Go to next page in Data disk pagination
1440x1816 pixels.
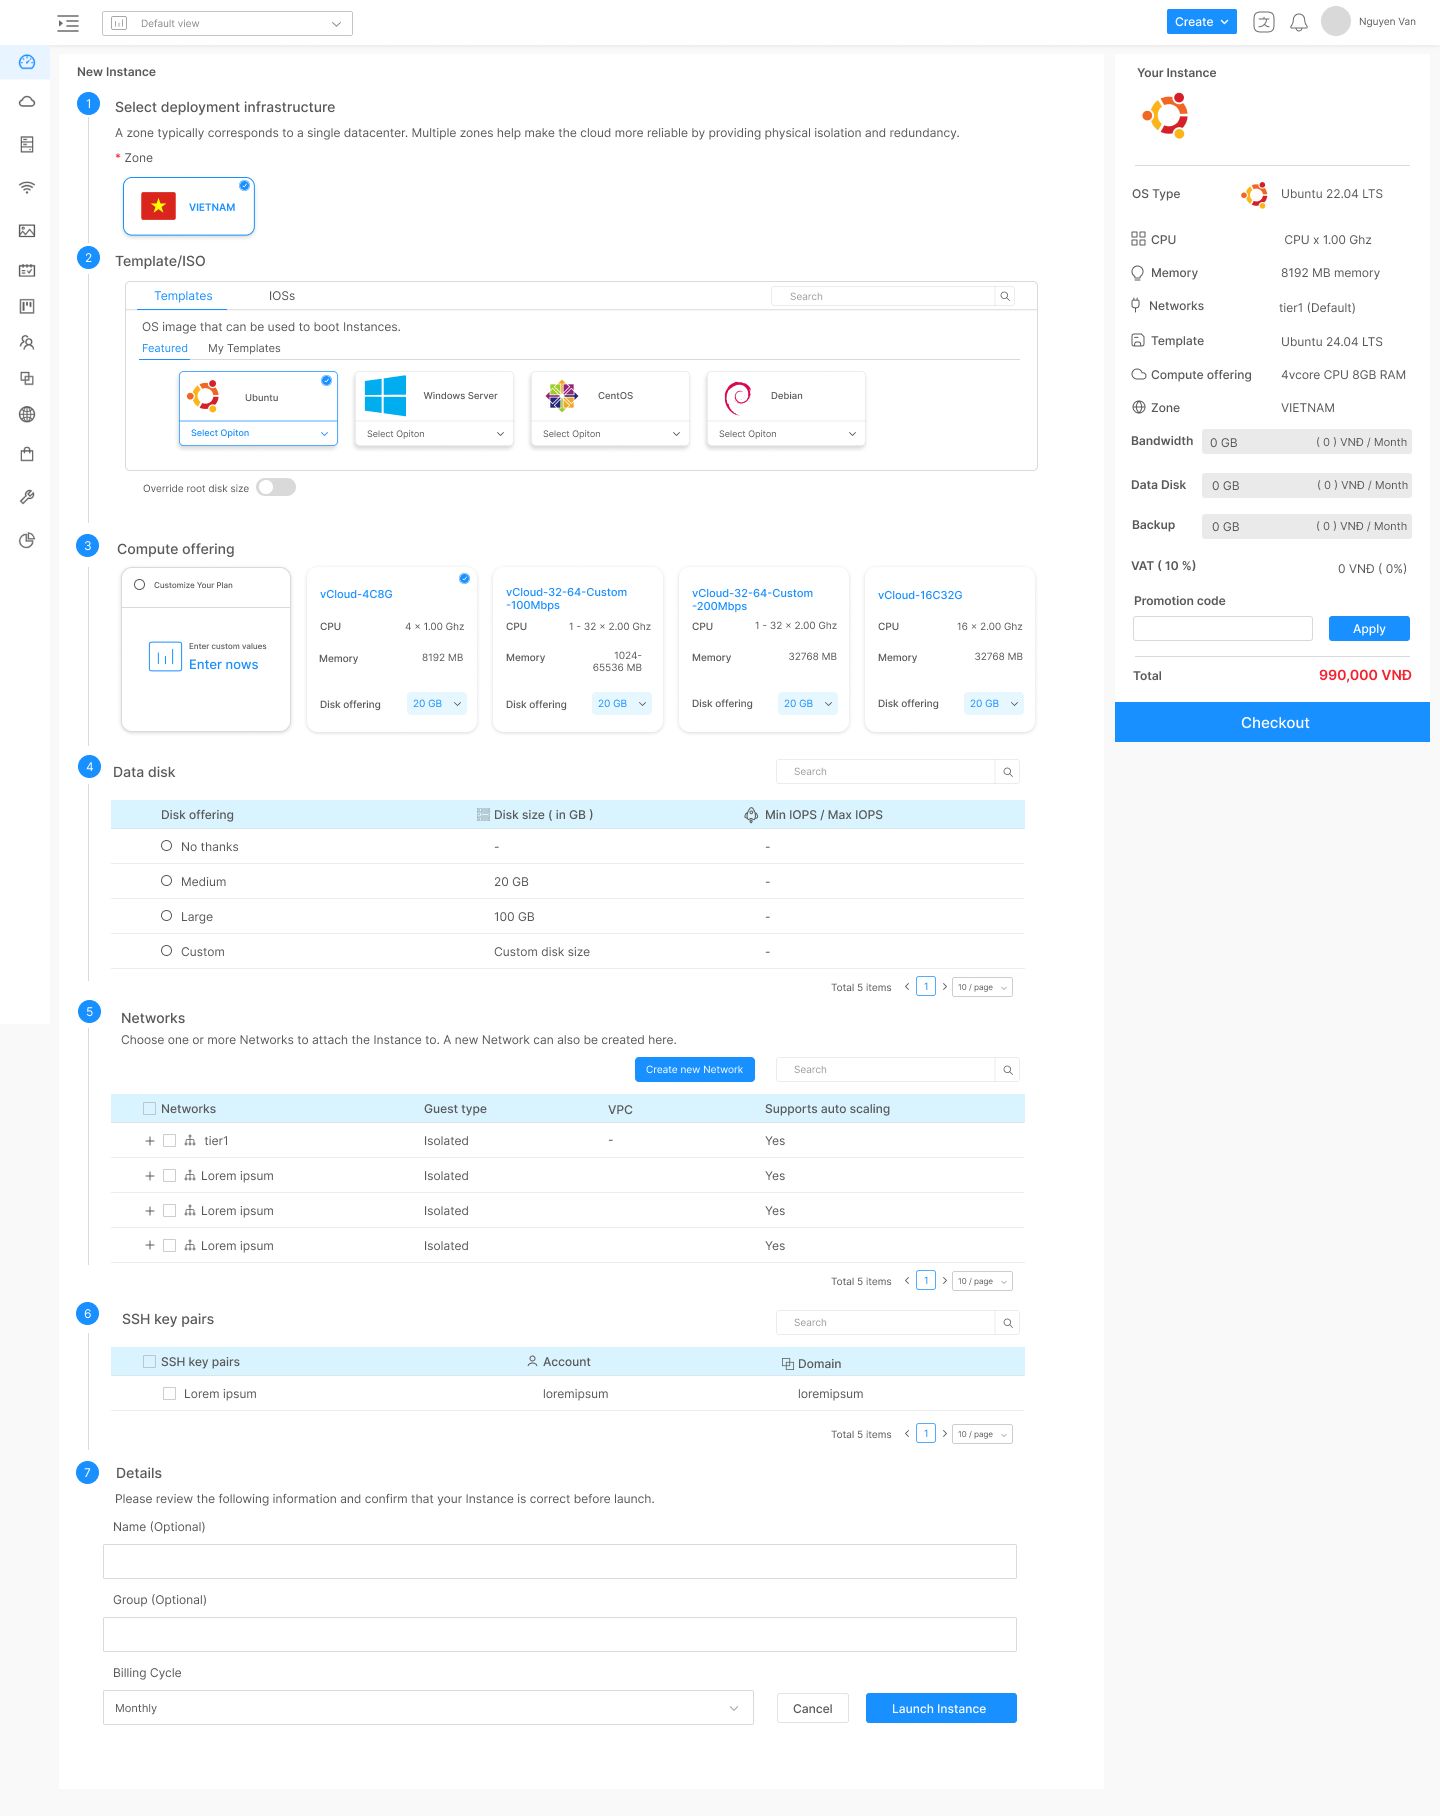click(x=945, y=987)
